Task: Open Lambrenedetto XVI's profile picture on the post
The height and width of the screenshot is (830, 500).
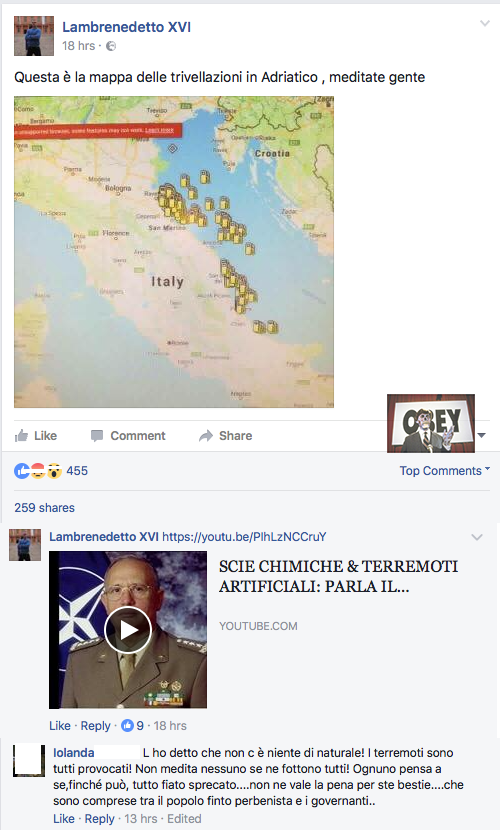Action: tap(34, 36)
